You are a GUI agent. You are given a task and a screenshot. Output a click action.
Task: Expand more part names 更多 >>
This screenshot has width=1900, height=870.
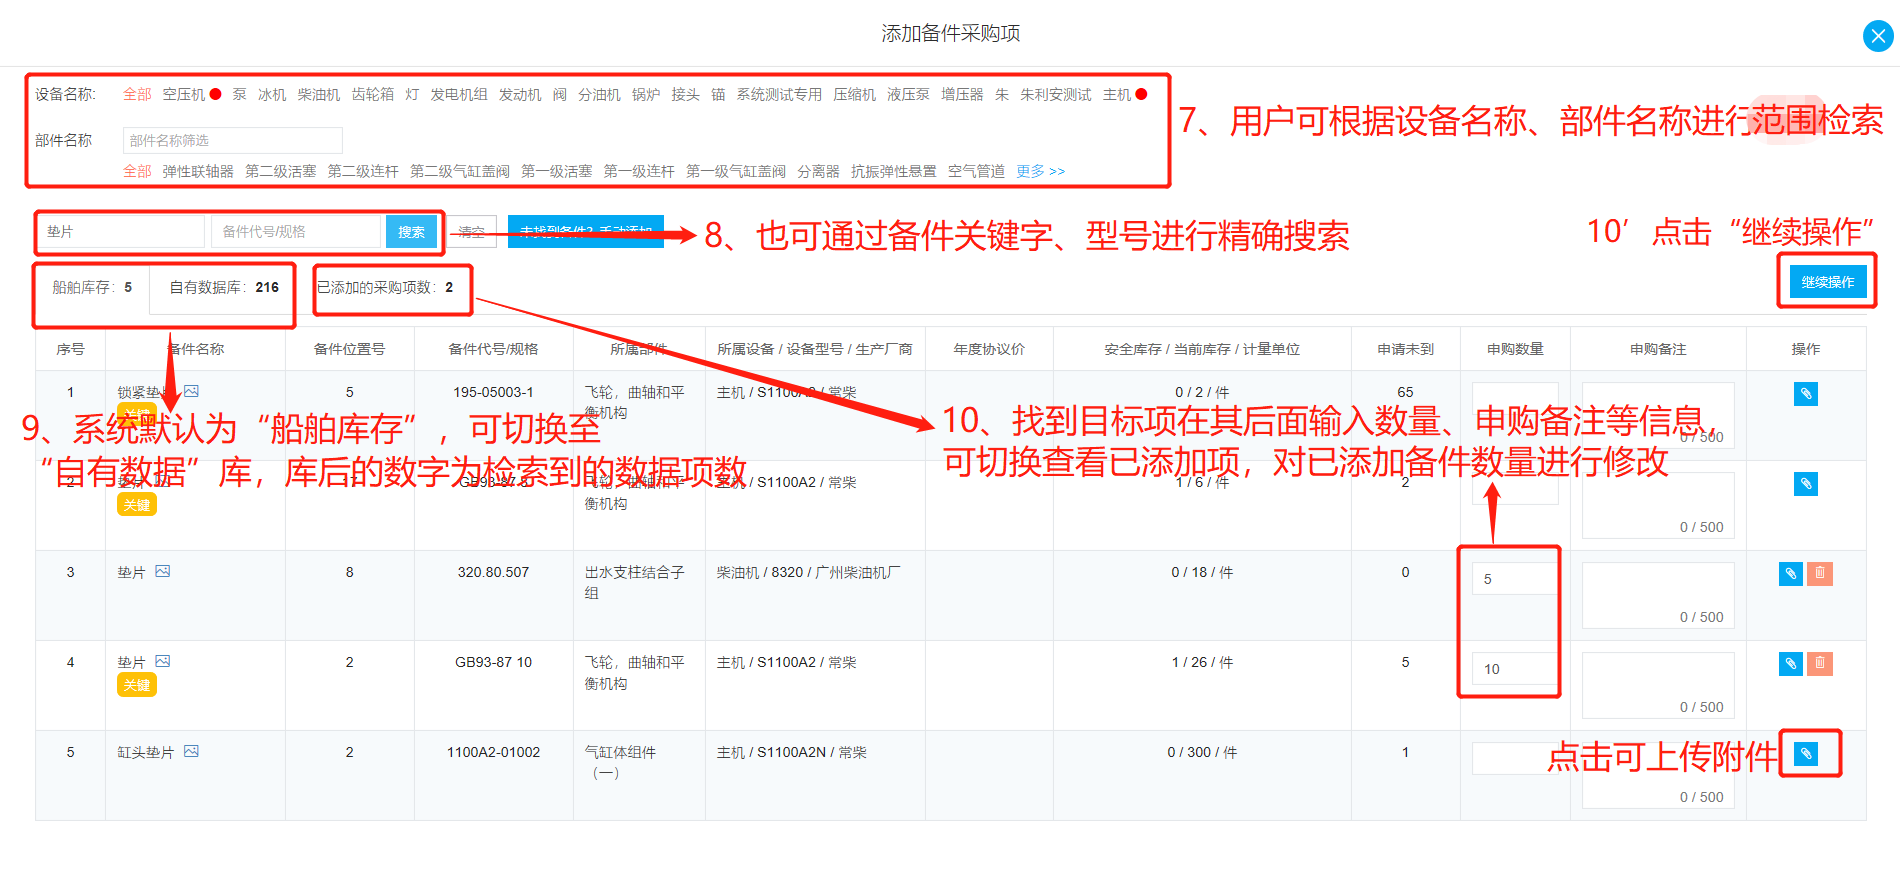[x=1040, y=171]
